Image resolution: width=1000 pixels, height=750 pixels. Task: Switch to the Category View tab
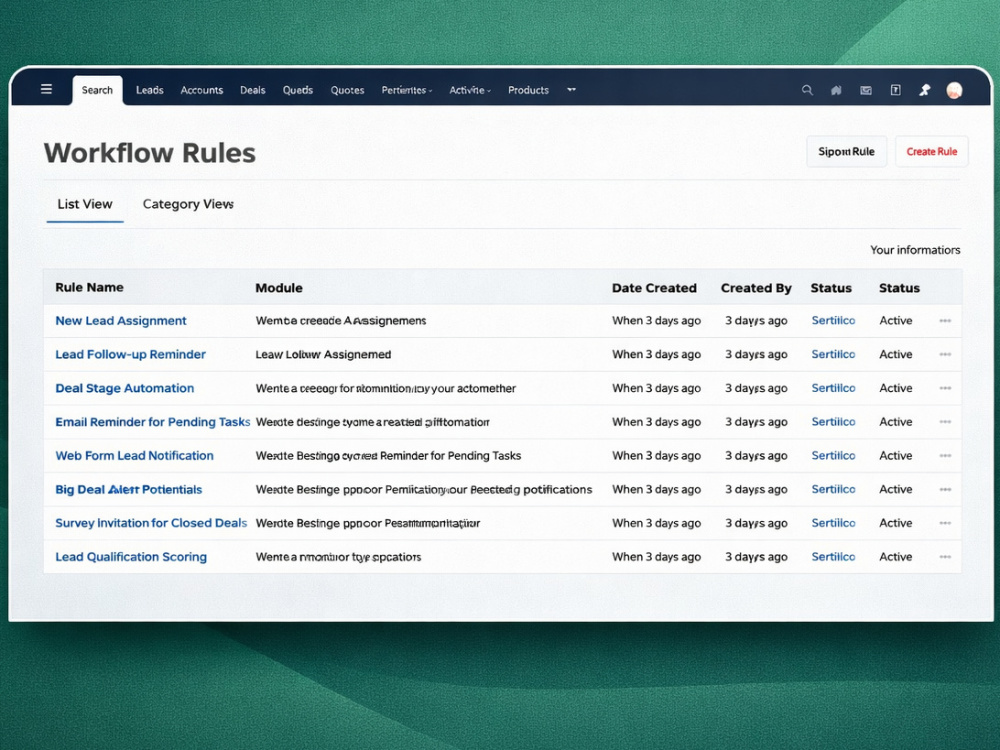tap(188, 204)
